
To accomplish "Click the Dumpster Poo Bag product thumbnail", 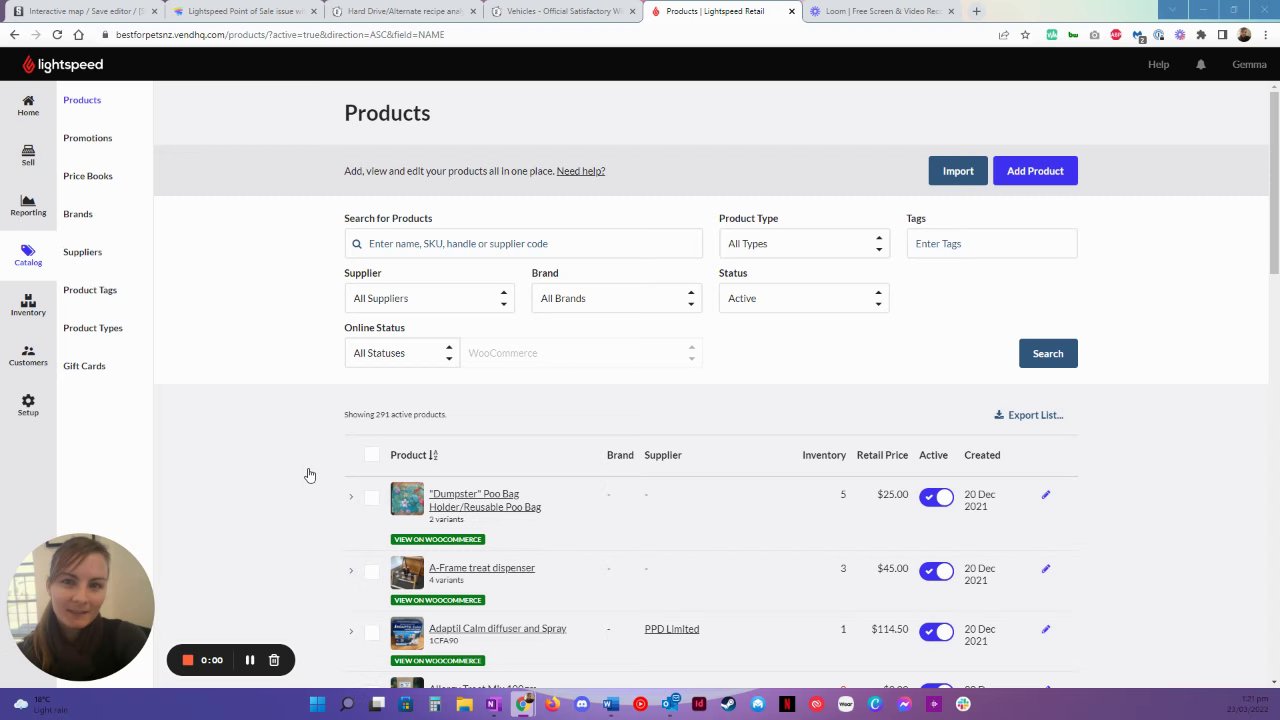I will pos(407,499).
